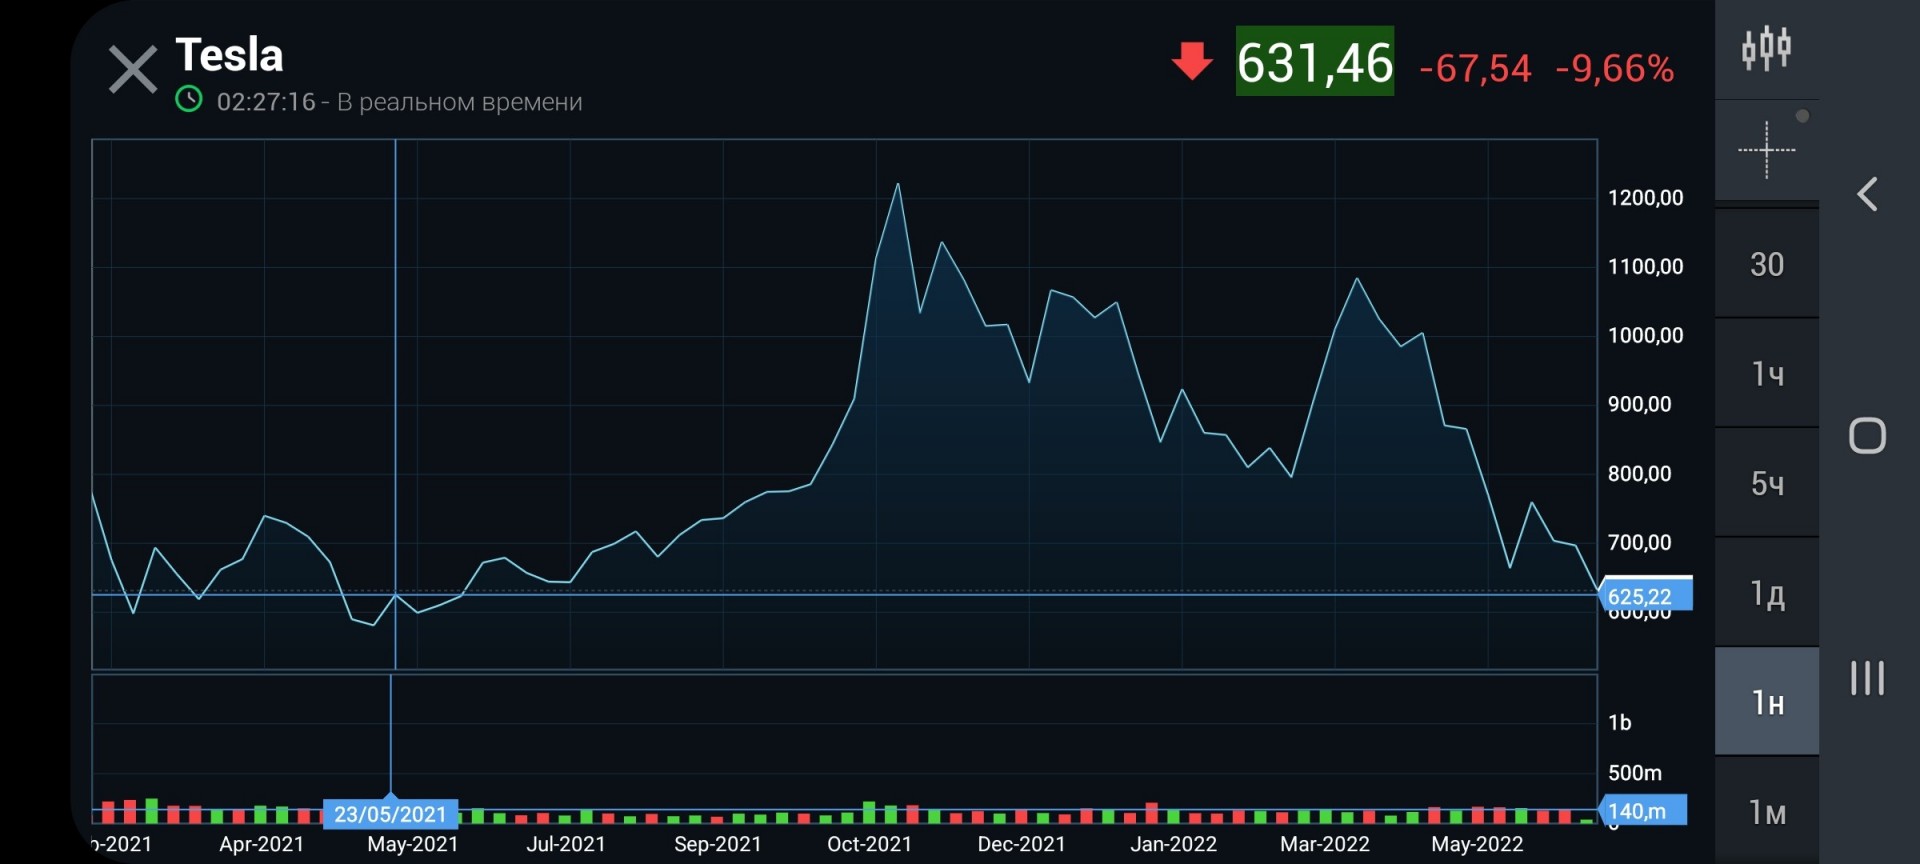1920x864 pixels.
Task: Tap the 625,22 crosshair price label
Action: 1645,595
